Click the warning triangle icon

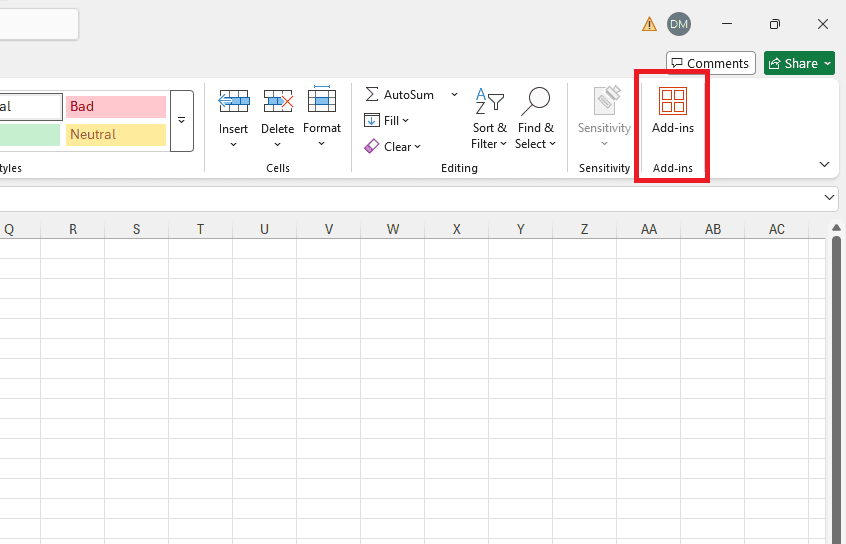[649, 24]
